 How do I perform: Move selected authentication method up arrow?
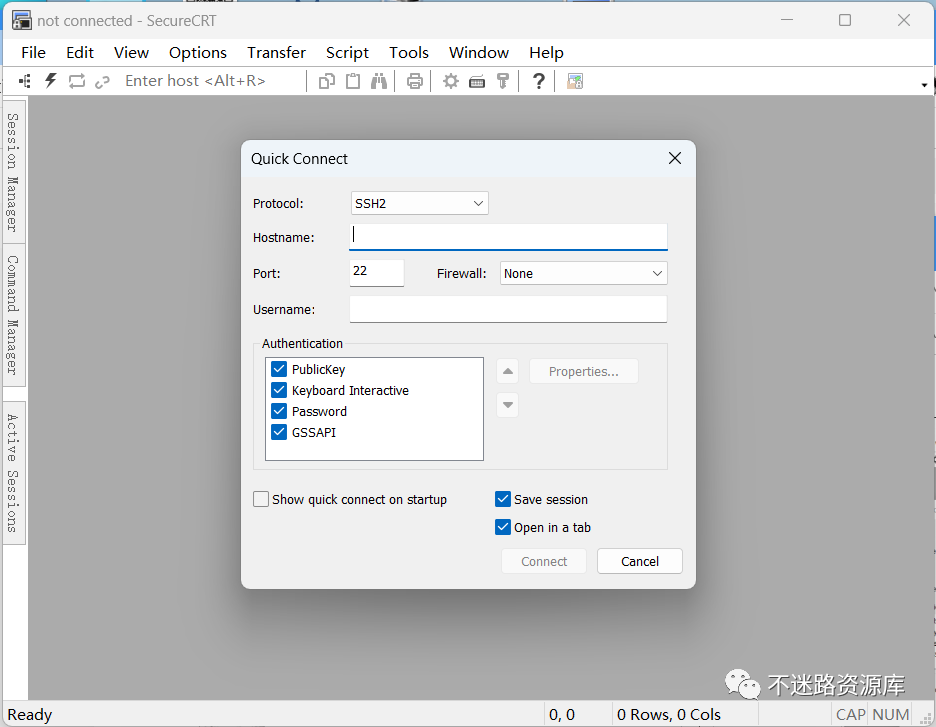point(507,371)
